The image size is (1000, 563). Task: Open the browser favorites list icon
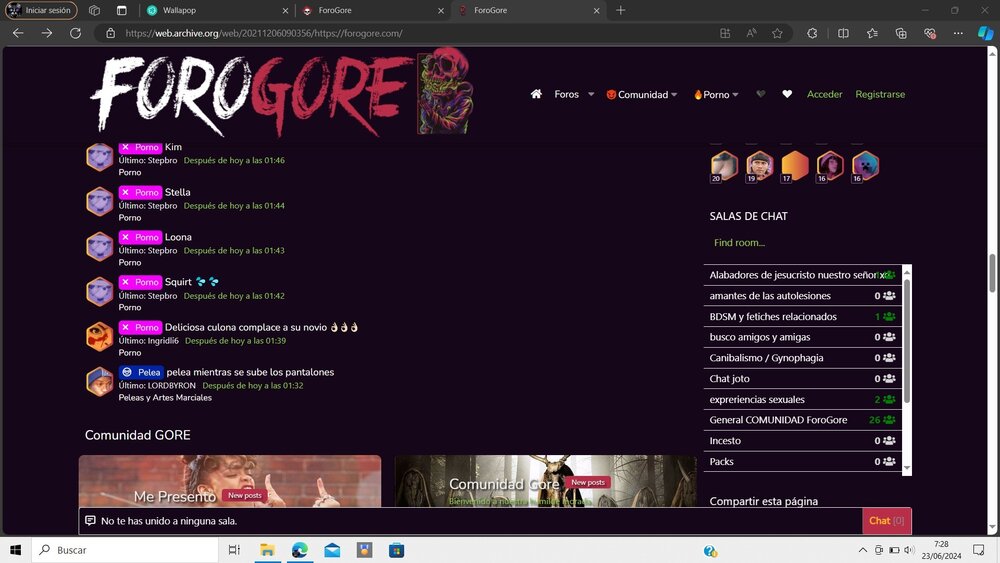[x=872, y=33]
